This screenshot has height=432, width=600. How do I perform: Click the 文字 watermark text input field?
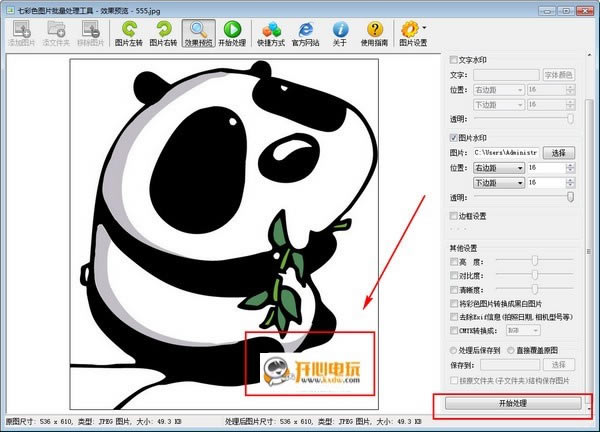[x=506, y=75]
